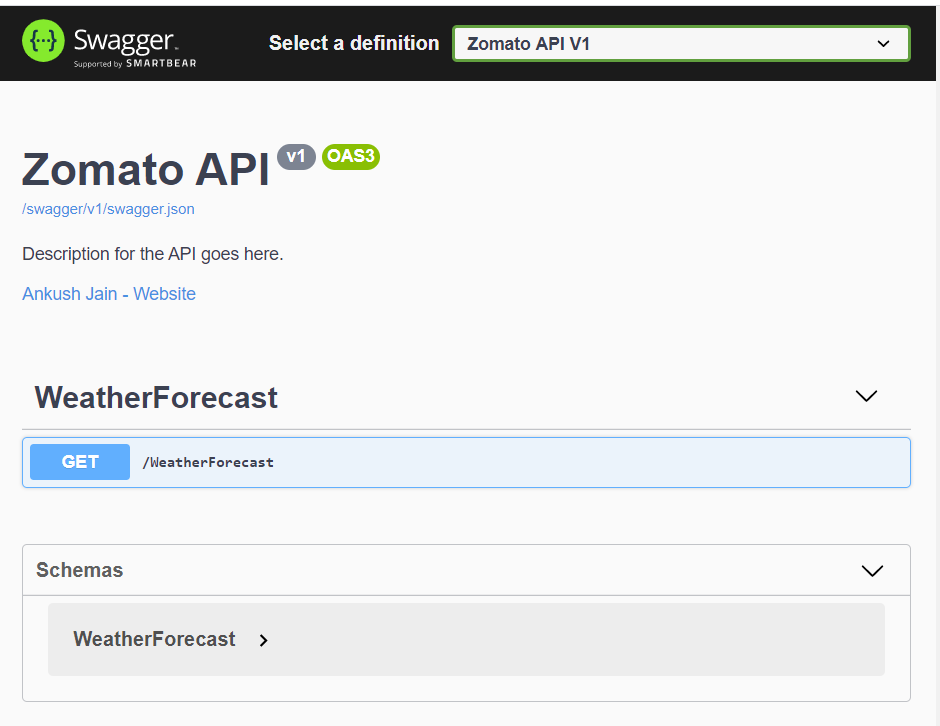Click the chevron beside WeatherForecast section
Screen dimensions: 940x726
pyautogui.click(x=866, y=396)
